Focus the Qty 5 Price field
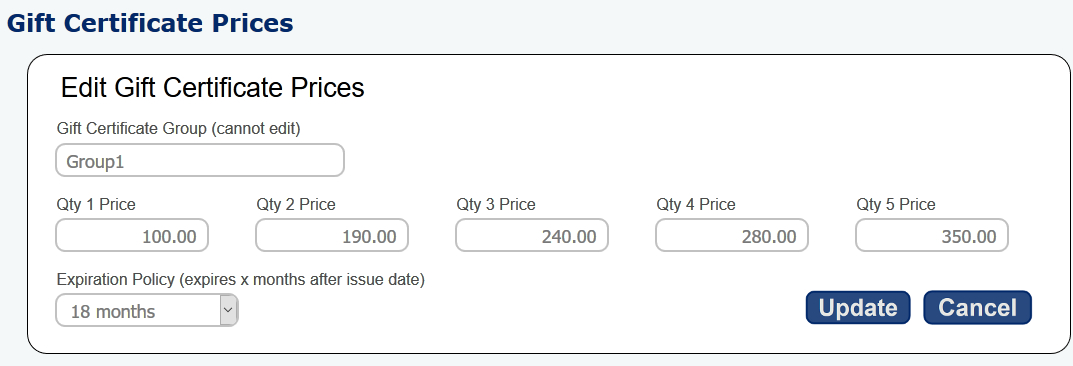Image resolution: width=1073 pixels, height=366 pixels. point(931,236)
